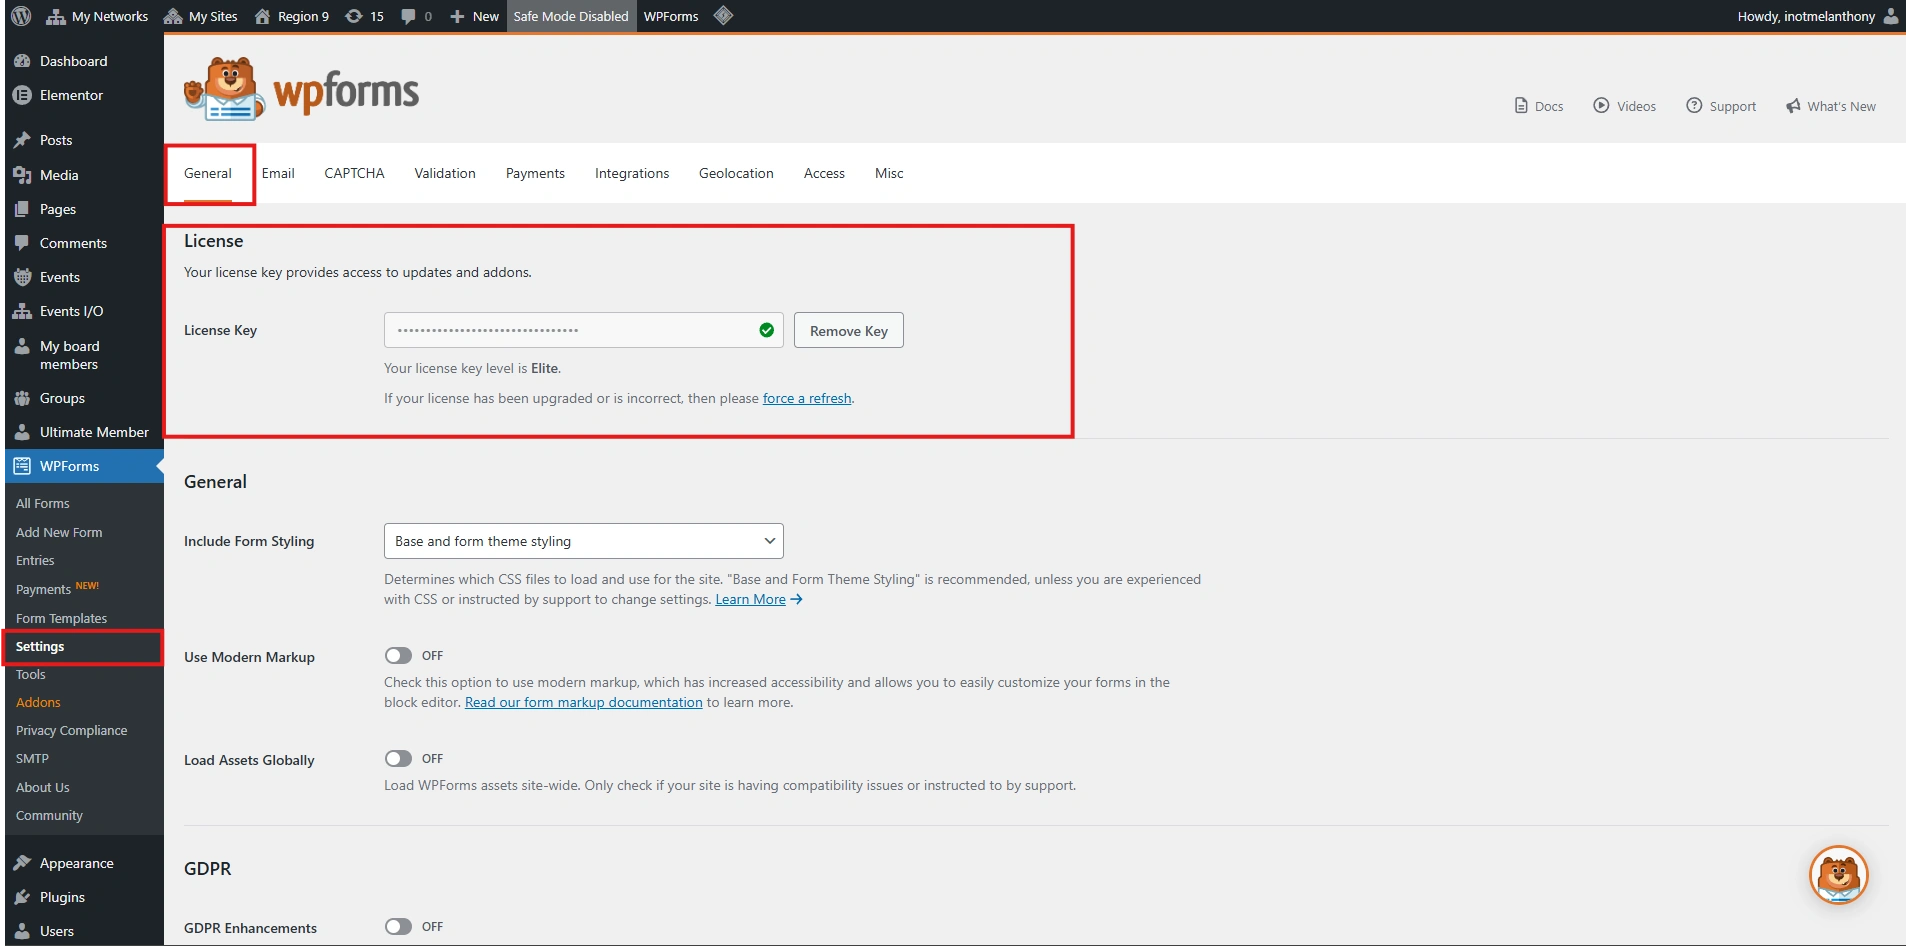The width and height of the screenshot is (1906, 946).
Task: Open the Users sidebar menu
Action: tap(84, 931)
